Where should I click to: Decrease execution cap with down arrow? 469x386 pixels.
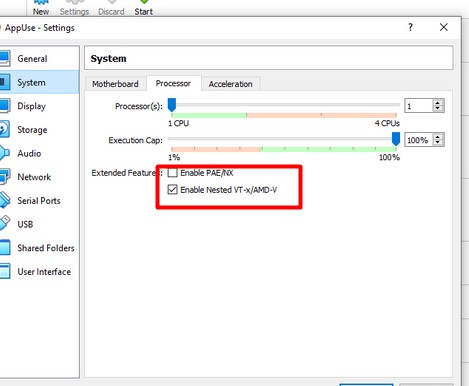(x=438, y=143)
